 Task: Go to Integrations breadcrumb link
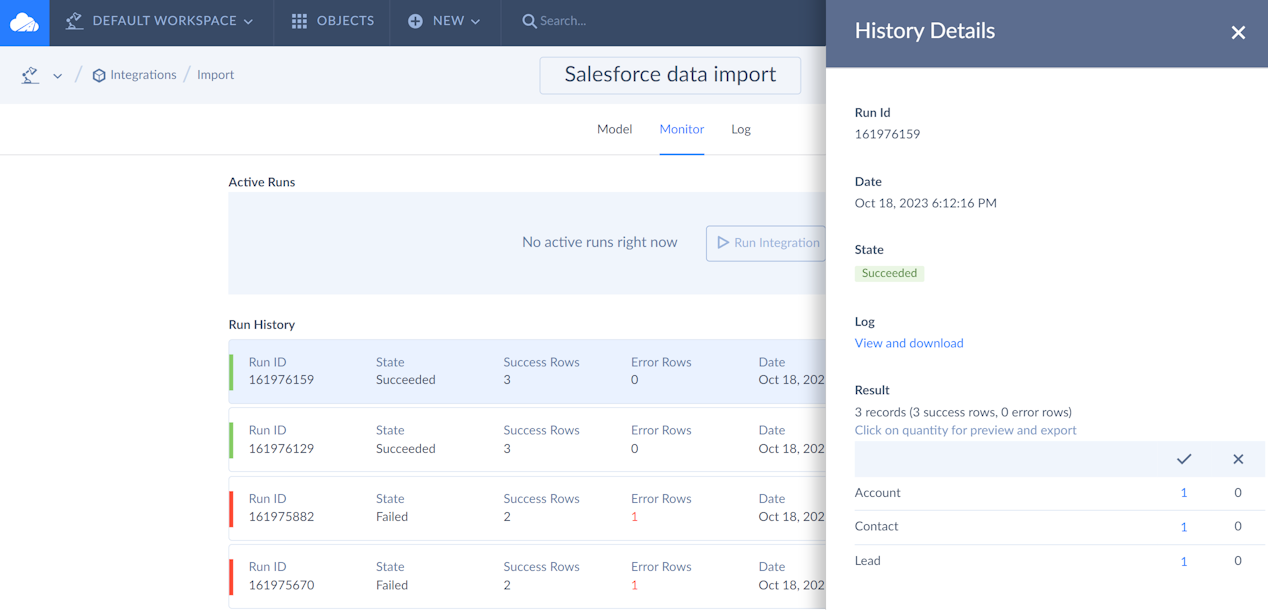pyautogui.click(x=143, y=75)
